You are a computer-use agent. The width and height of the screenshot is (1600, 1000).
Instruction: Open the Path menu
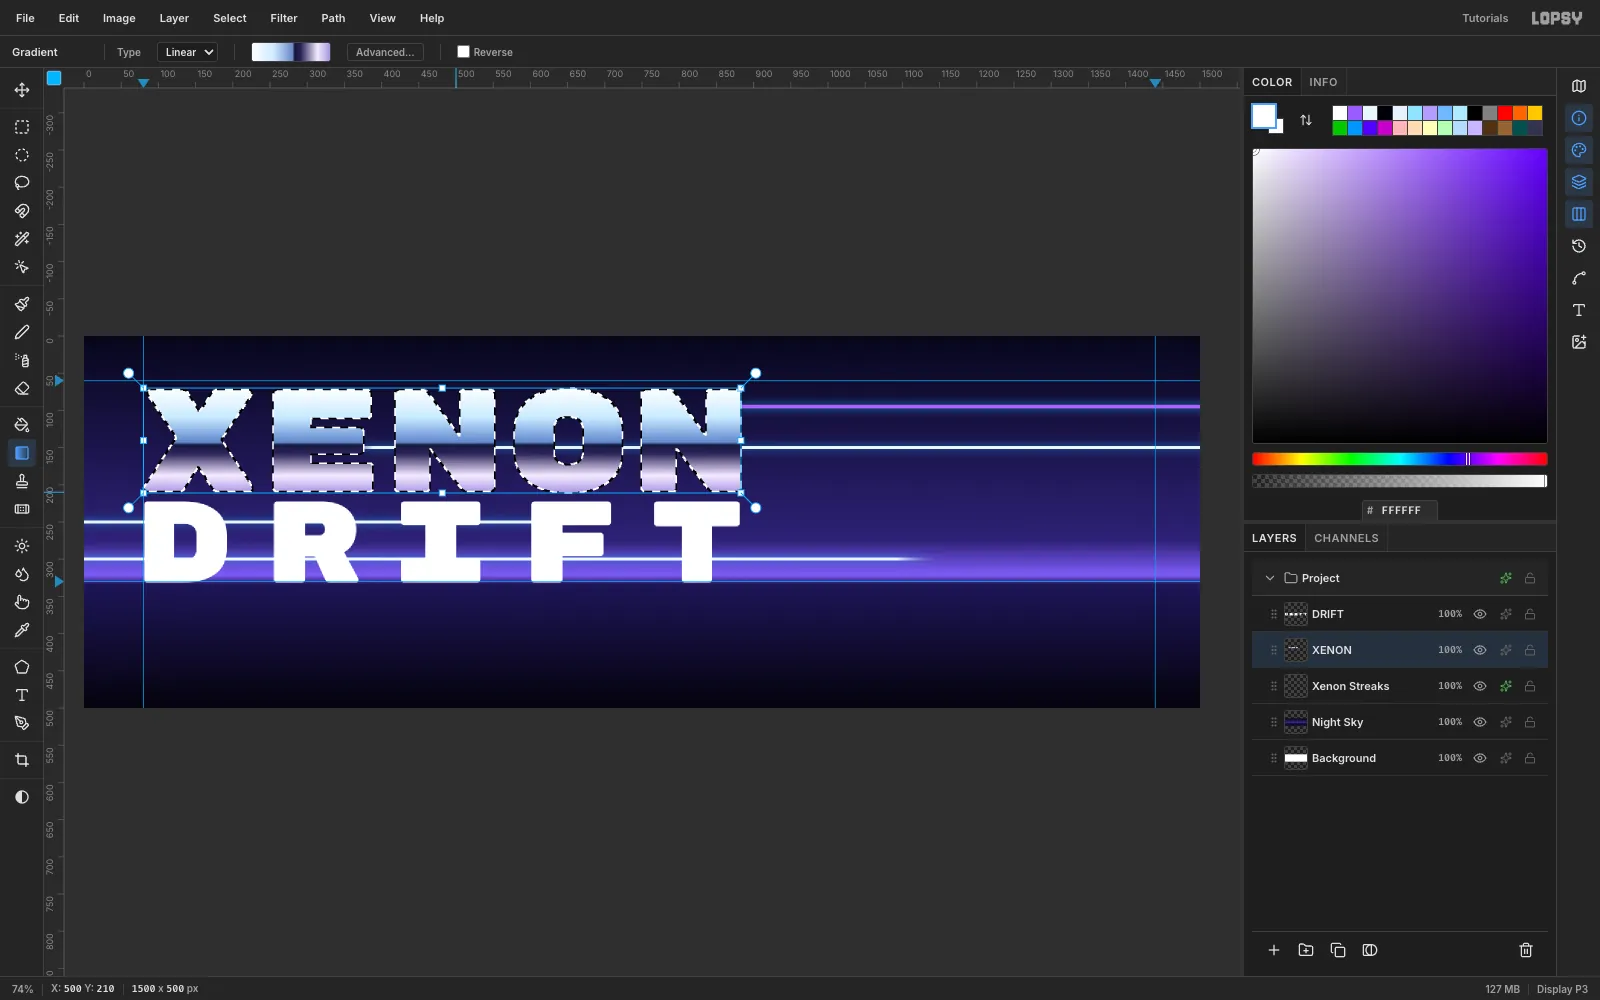pos(333,18)
